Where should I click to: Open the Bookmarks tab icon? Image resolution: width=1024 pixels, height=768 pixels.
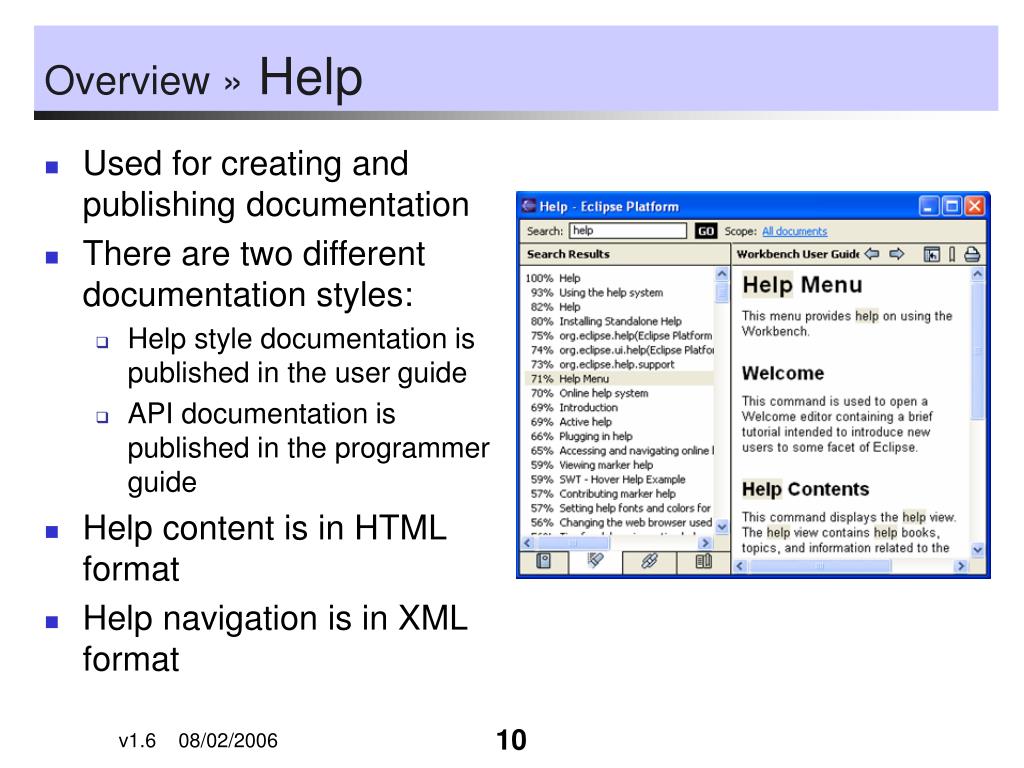coord(703,562)
